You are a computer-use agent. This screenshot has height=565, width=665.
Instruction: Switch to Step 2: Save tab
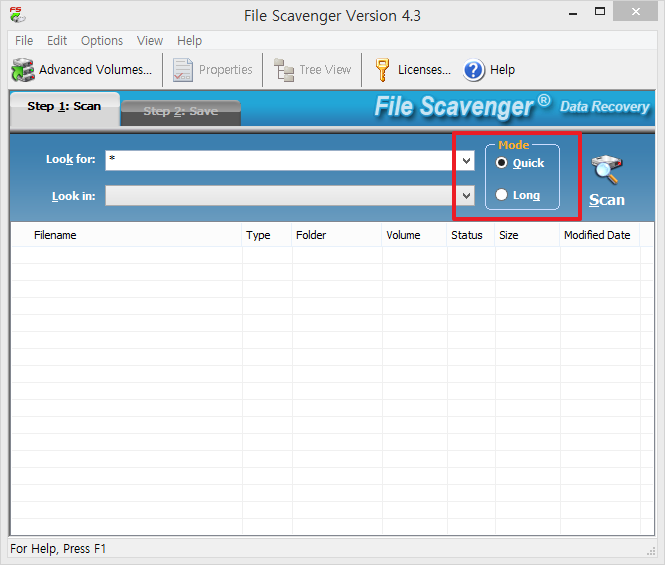tap(181, 112)
